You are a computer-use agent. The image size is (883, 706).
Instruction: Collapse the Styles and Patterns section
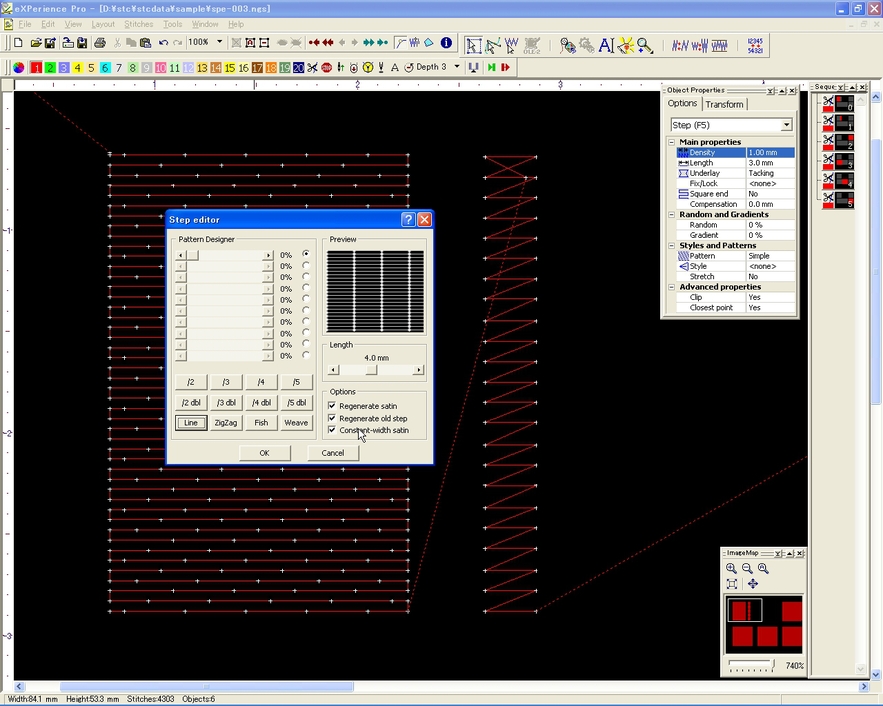click(671, 245)
